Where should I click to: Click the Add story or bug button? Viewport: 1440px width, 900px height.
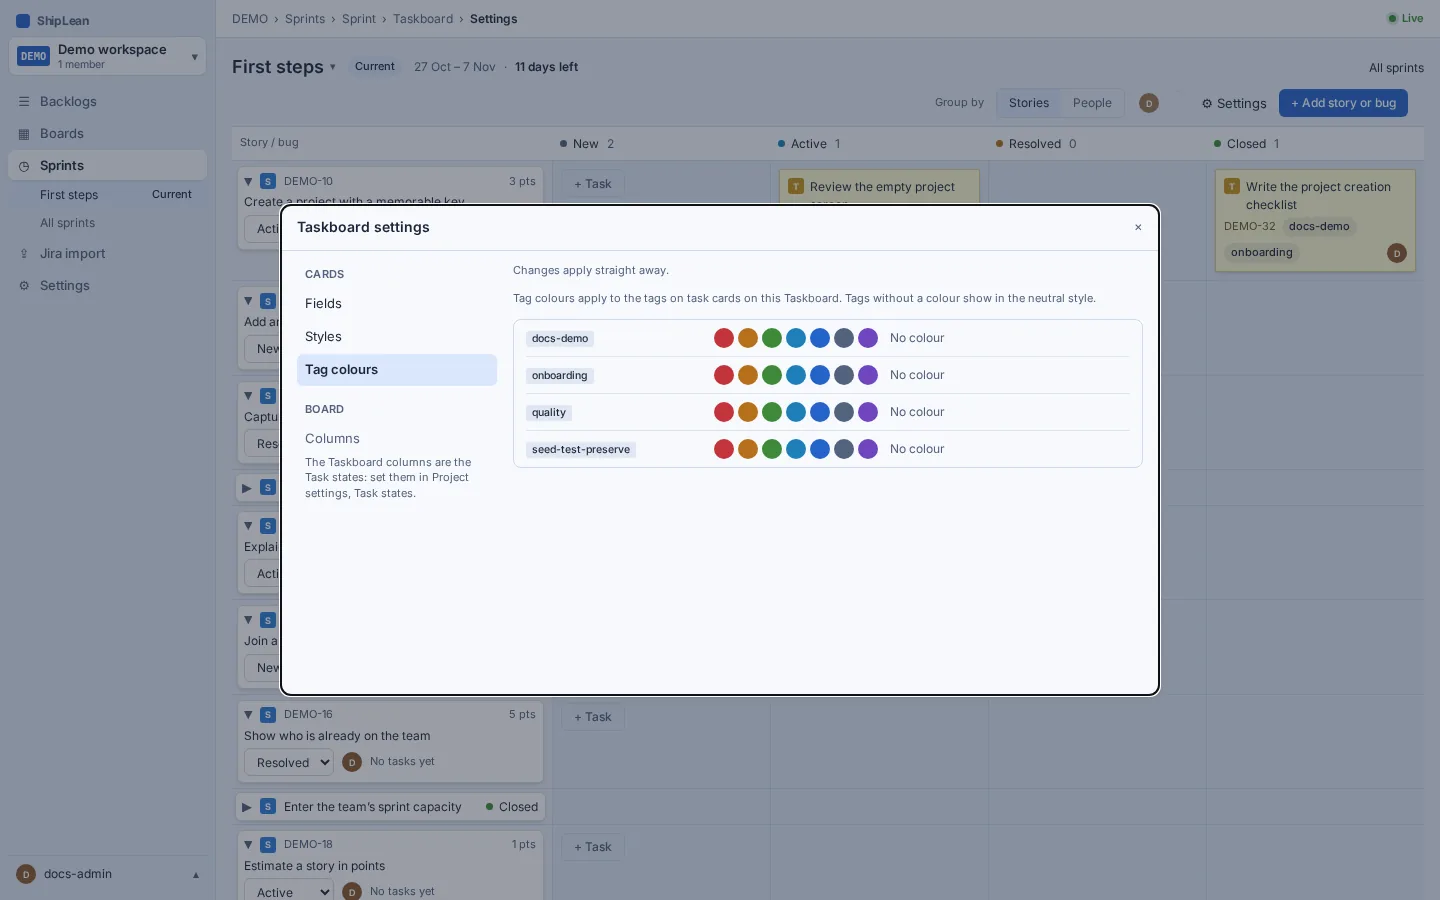[1343, 103]
